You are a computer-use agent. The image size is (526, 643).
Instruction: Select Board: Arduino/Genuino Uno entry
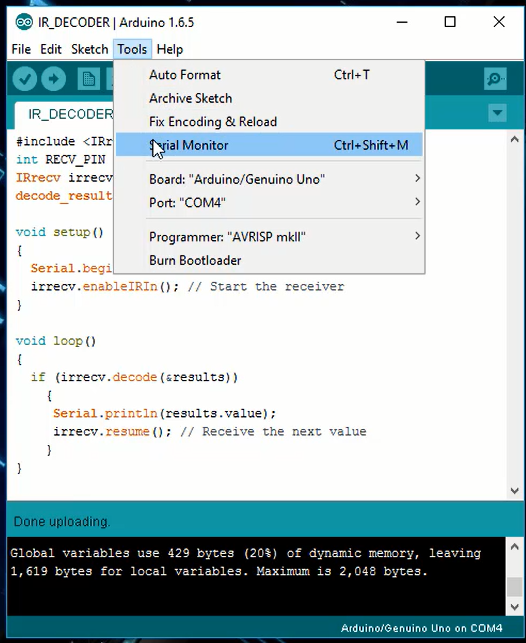[269, 179]
